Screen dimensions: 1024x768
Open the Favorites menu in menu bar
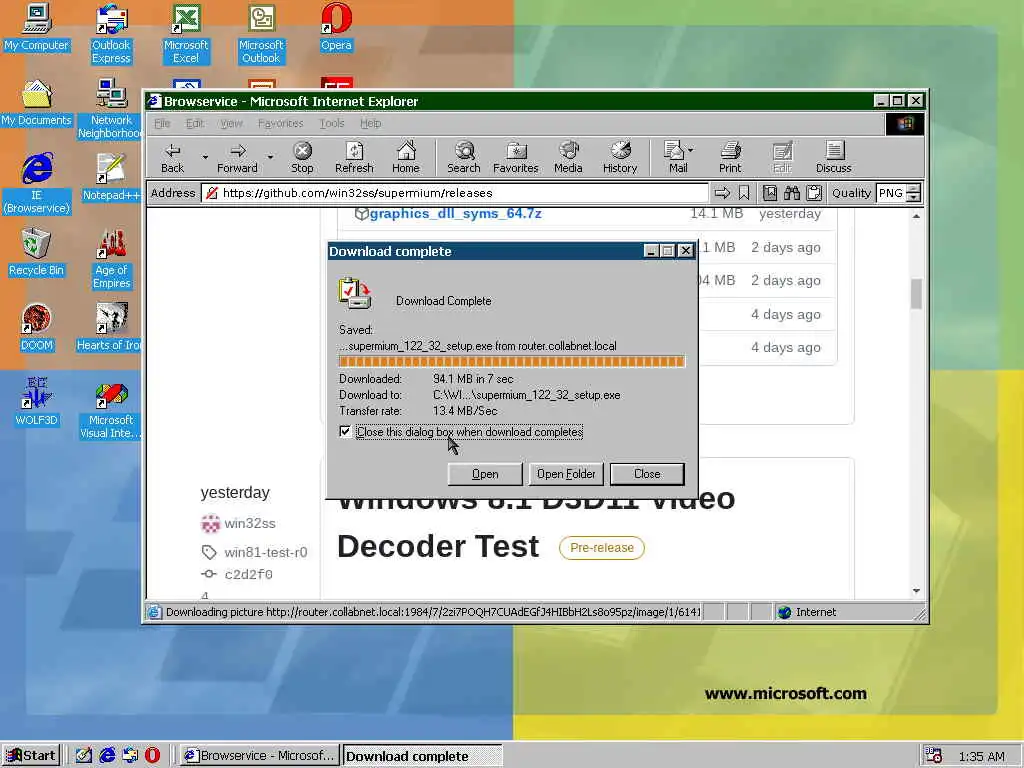pos(281,123)
